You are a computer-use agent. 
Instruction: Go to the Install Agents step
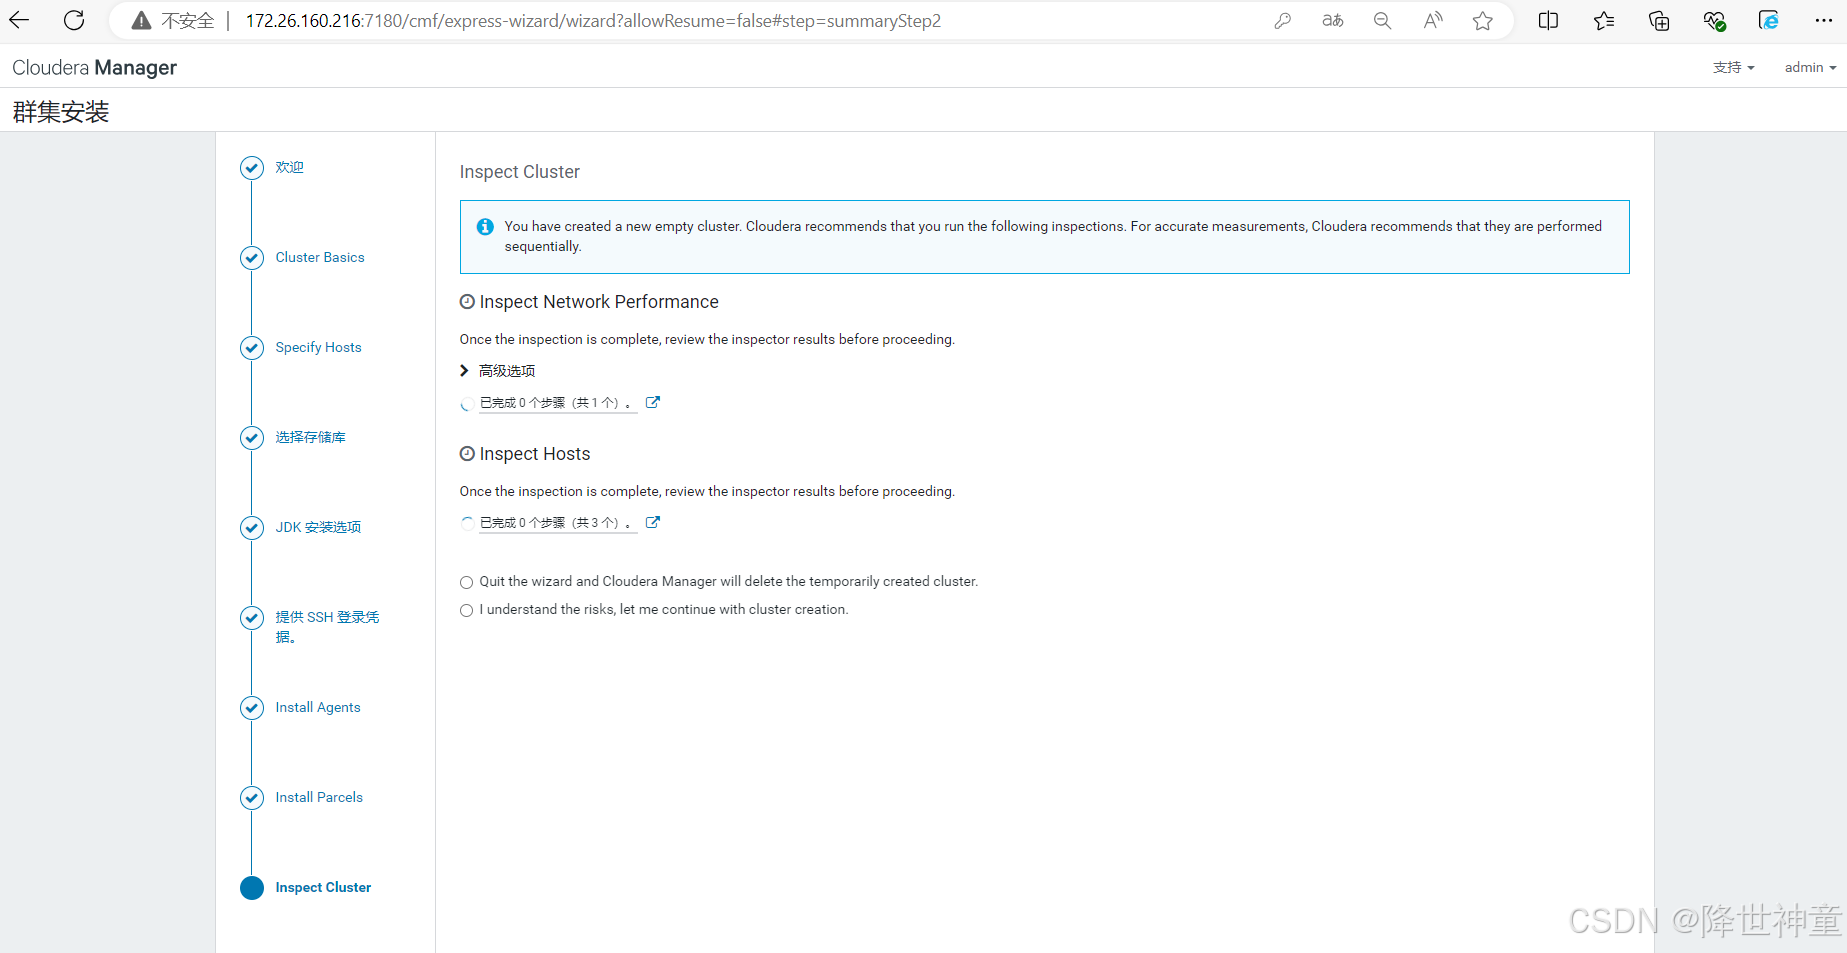[318, 707]
